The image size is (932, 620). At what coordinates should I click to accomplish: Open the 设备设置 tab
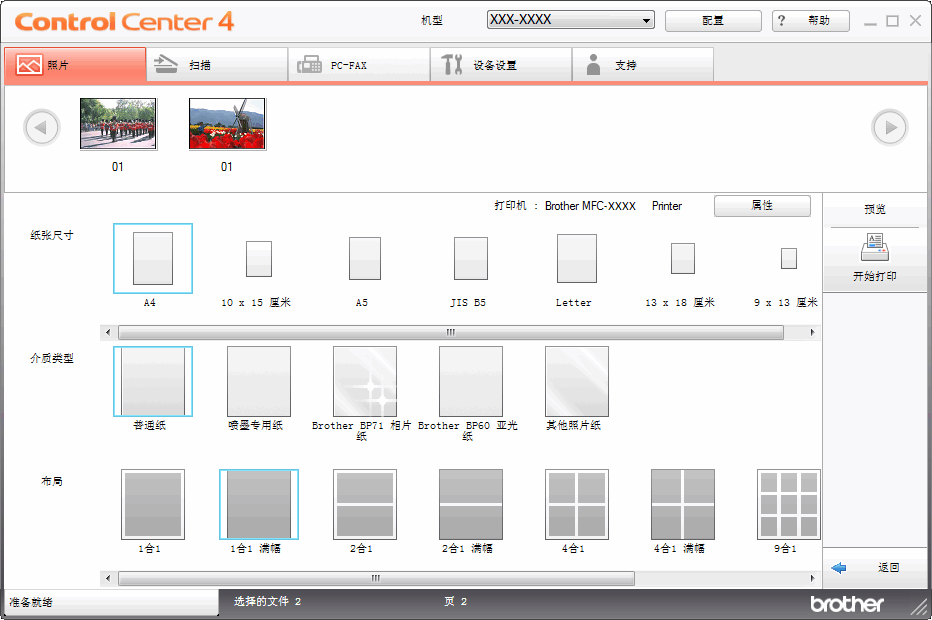click(502, 65)
